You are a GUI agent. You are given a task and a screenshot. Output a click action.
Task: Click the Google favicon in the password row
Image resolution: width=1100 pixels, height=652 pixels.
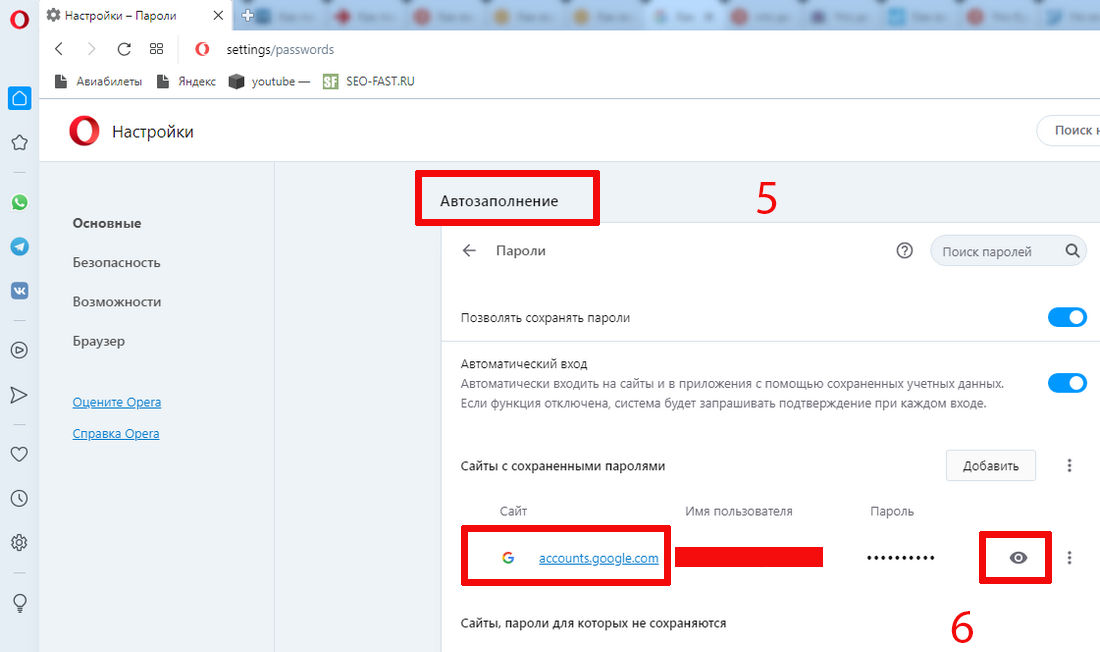pyautogui.click(x=509, y=558)
